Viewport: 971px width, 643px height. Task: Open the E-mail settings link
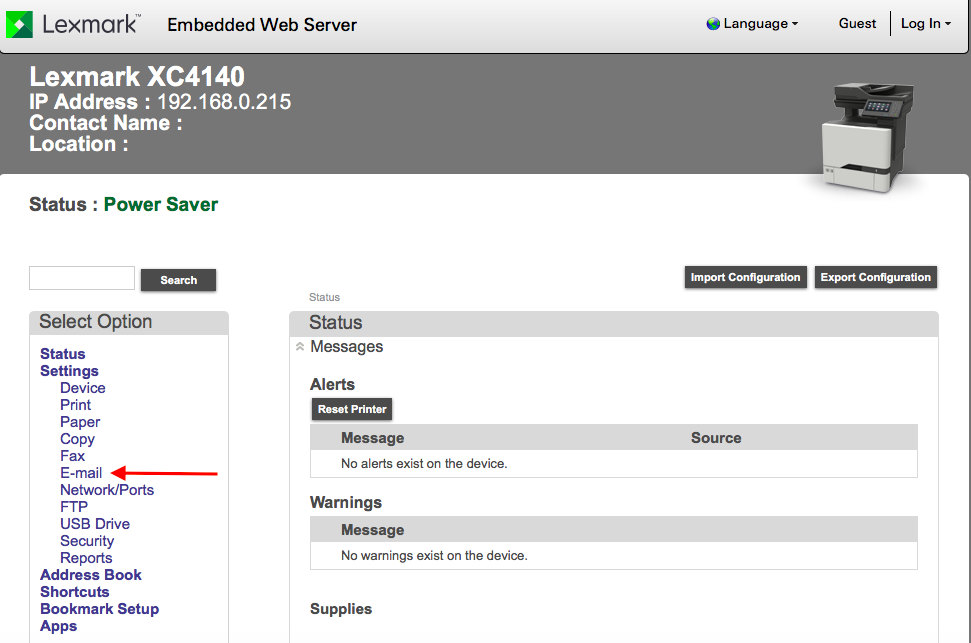(x=81, y=473)
